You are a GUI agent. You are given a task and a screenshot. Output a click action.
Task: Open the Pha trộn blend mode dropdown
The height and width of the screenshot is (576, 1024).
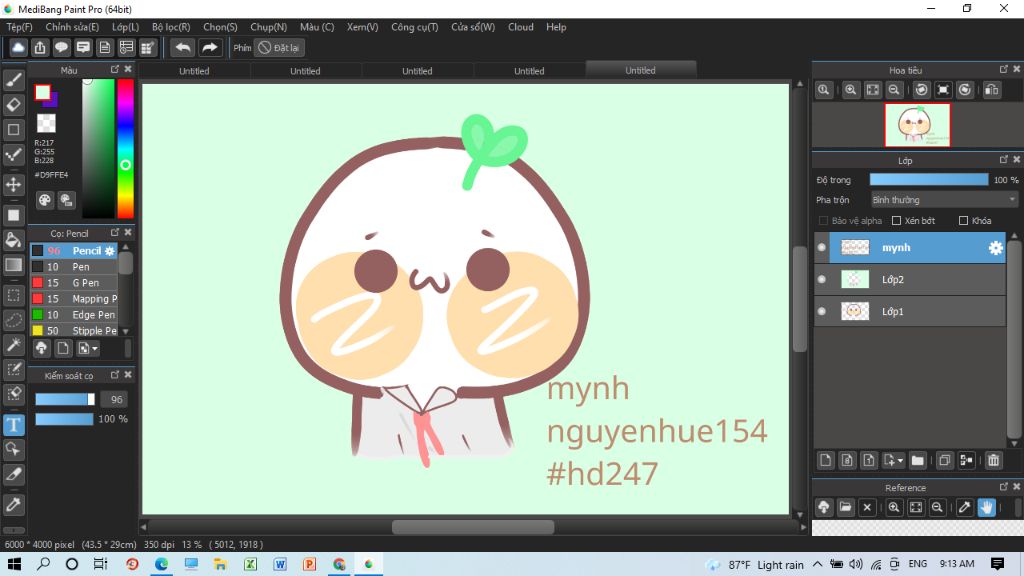(x=944, y=200)
